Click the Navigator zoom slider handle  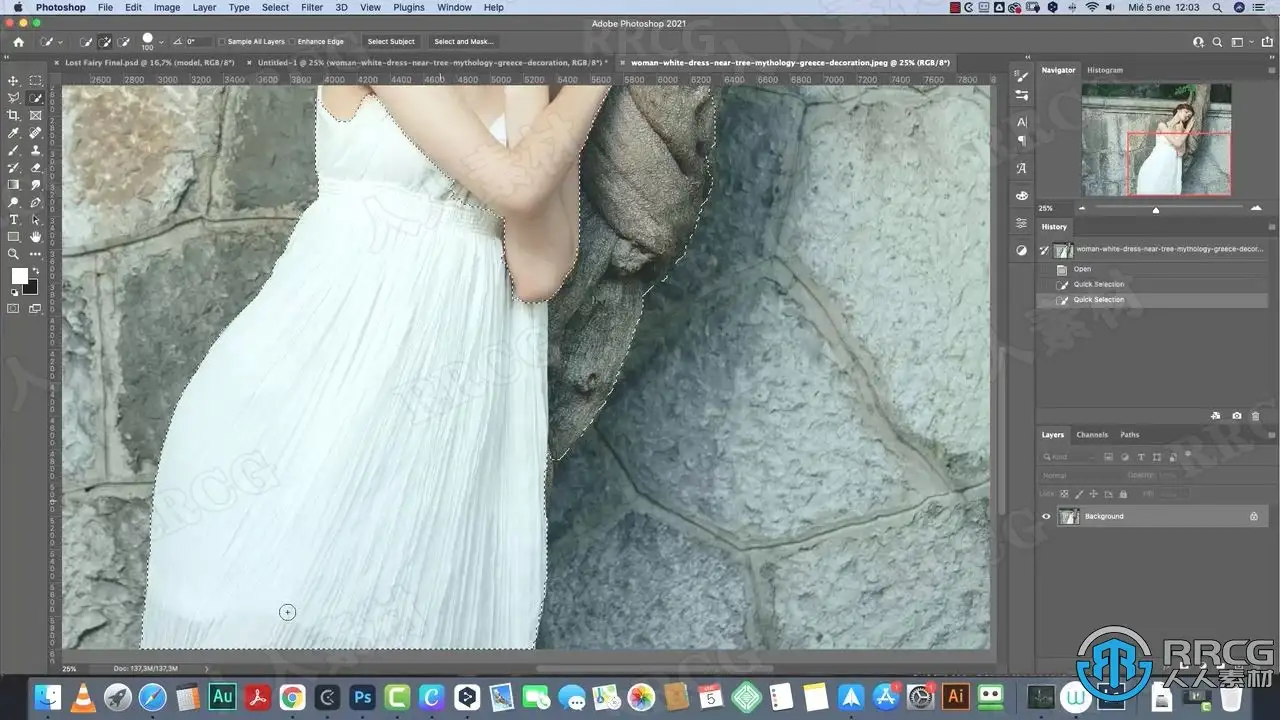tap(1156, 210)
